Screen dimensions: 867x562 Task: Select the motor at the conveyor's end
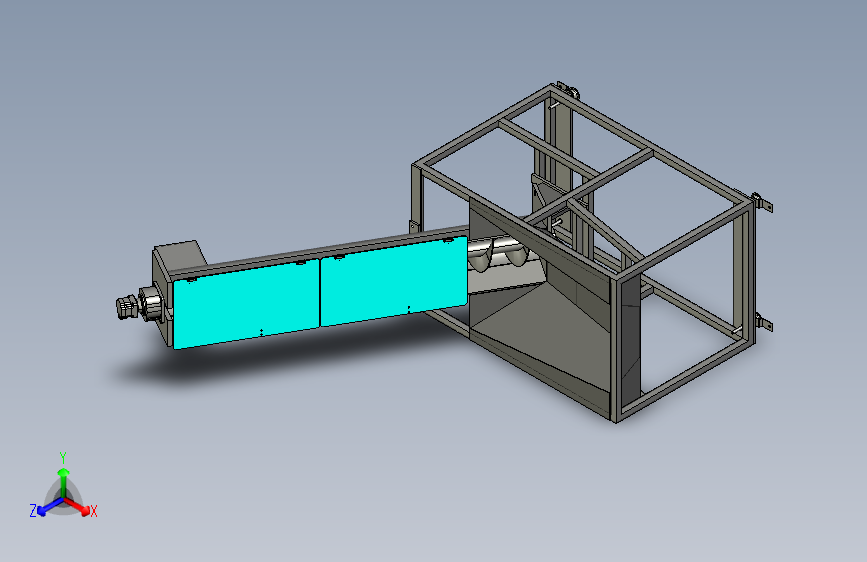tap(138, 305)
